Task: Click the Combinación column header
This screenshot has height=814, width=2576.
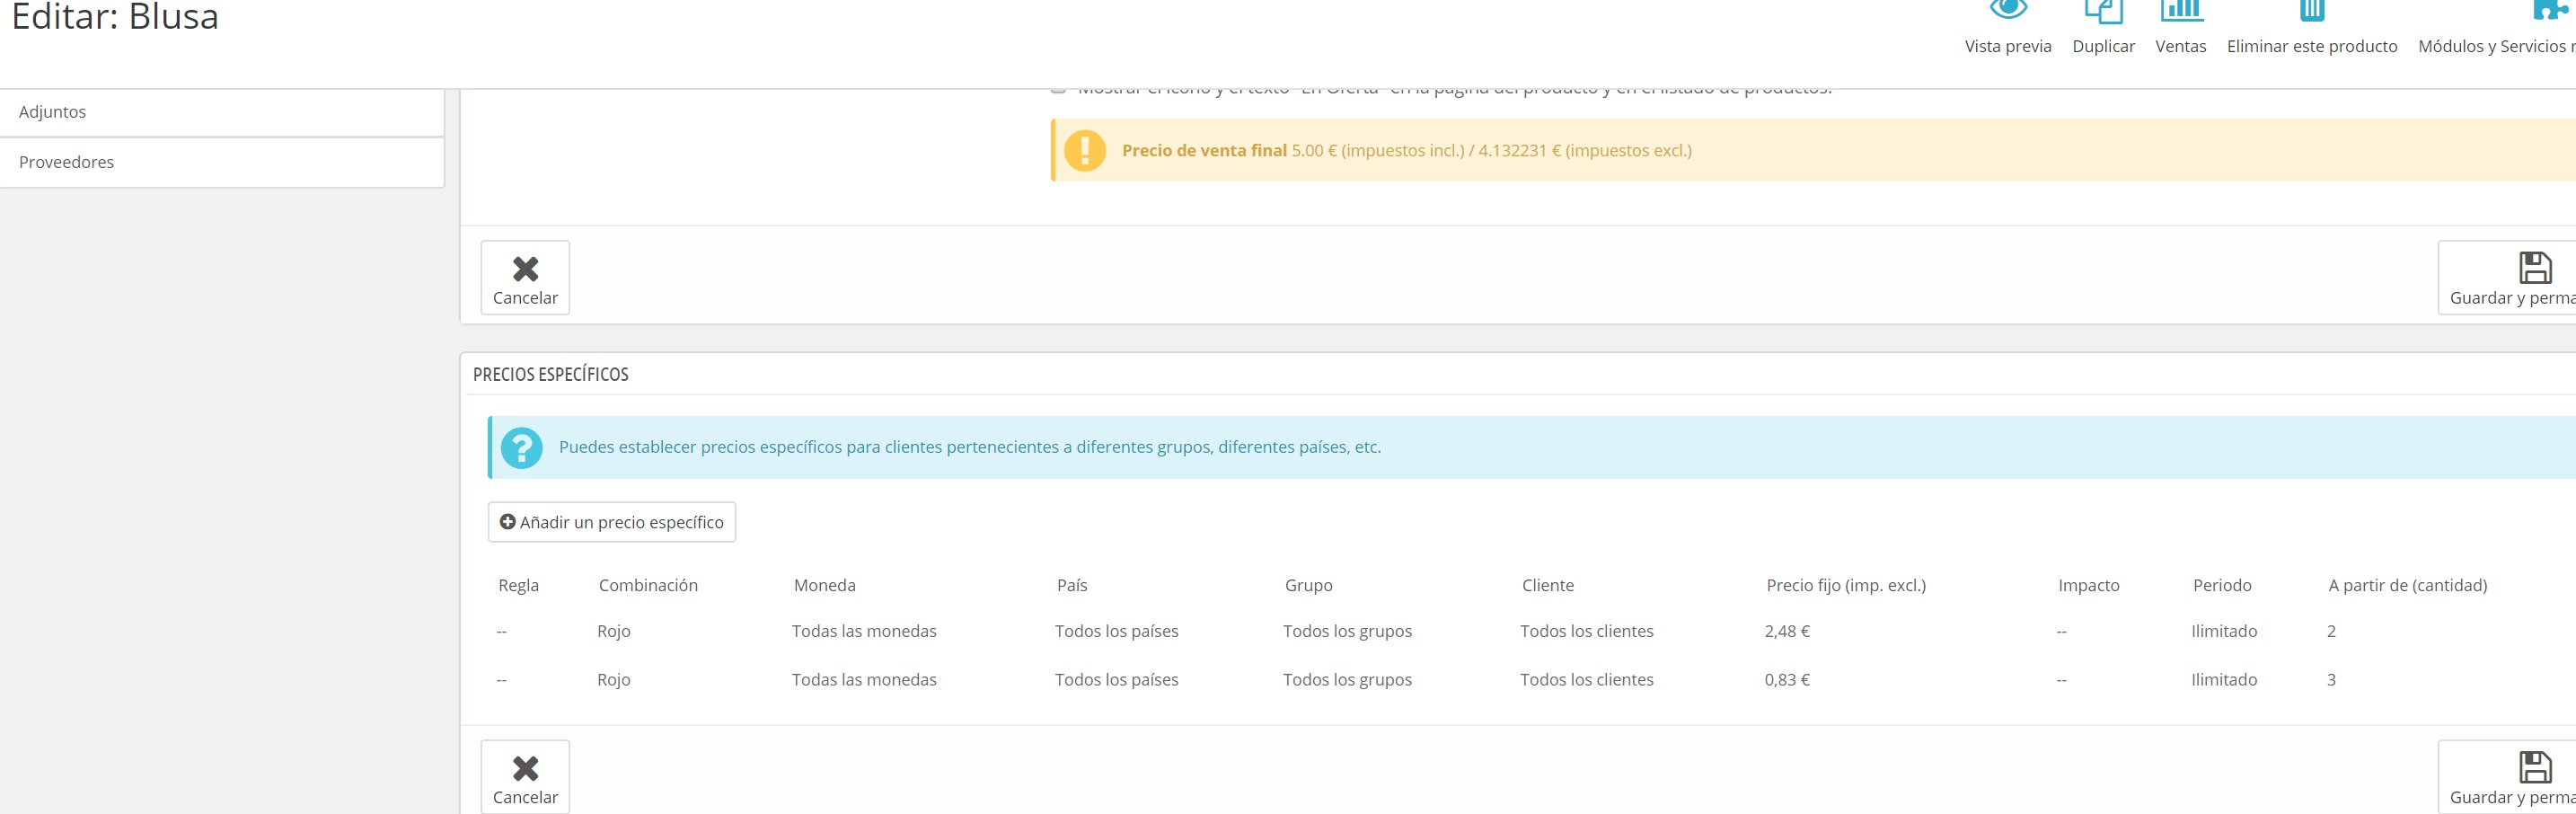Action: pyautogui.click(x=648, y=585)
